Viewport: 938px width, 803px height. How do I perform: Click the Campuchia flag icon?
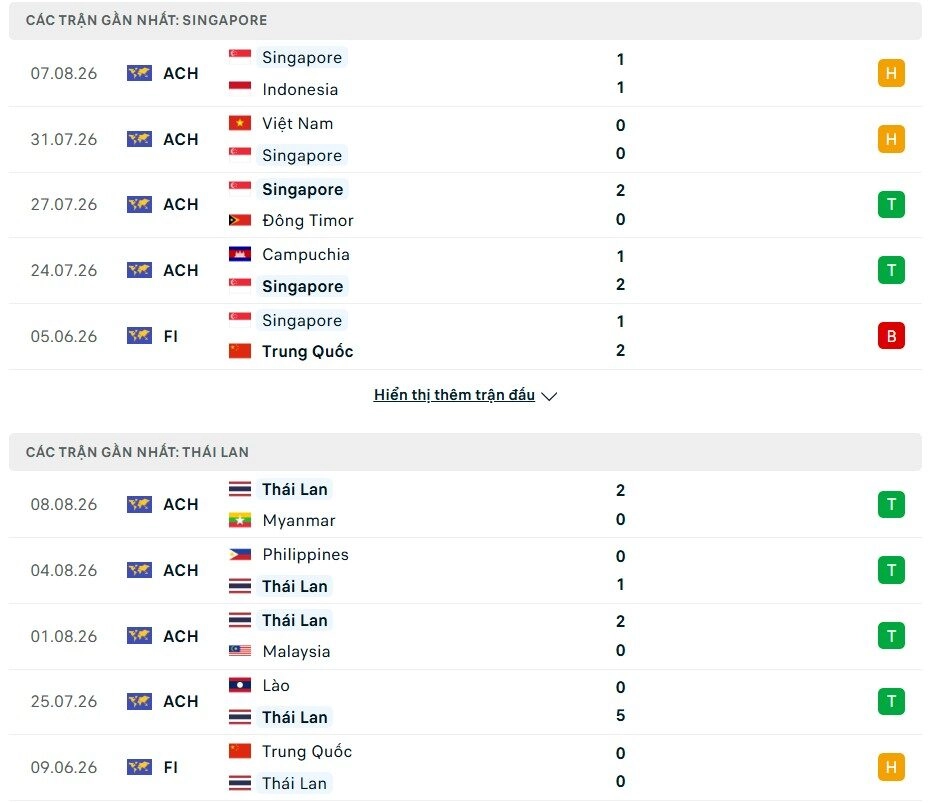click(240, 254)
